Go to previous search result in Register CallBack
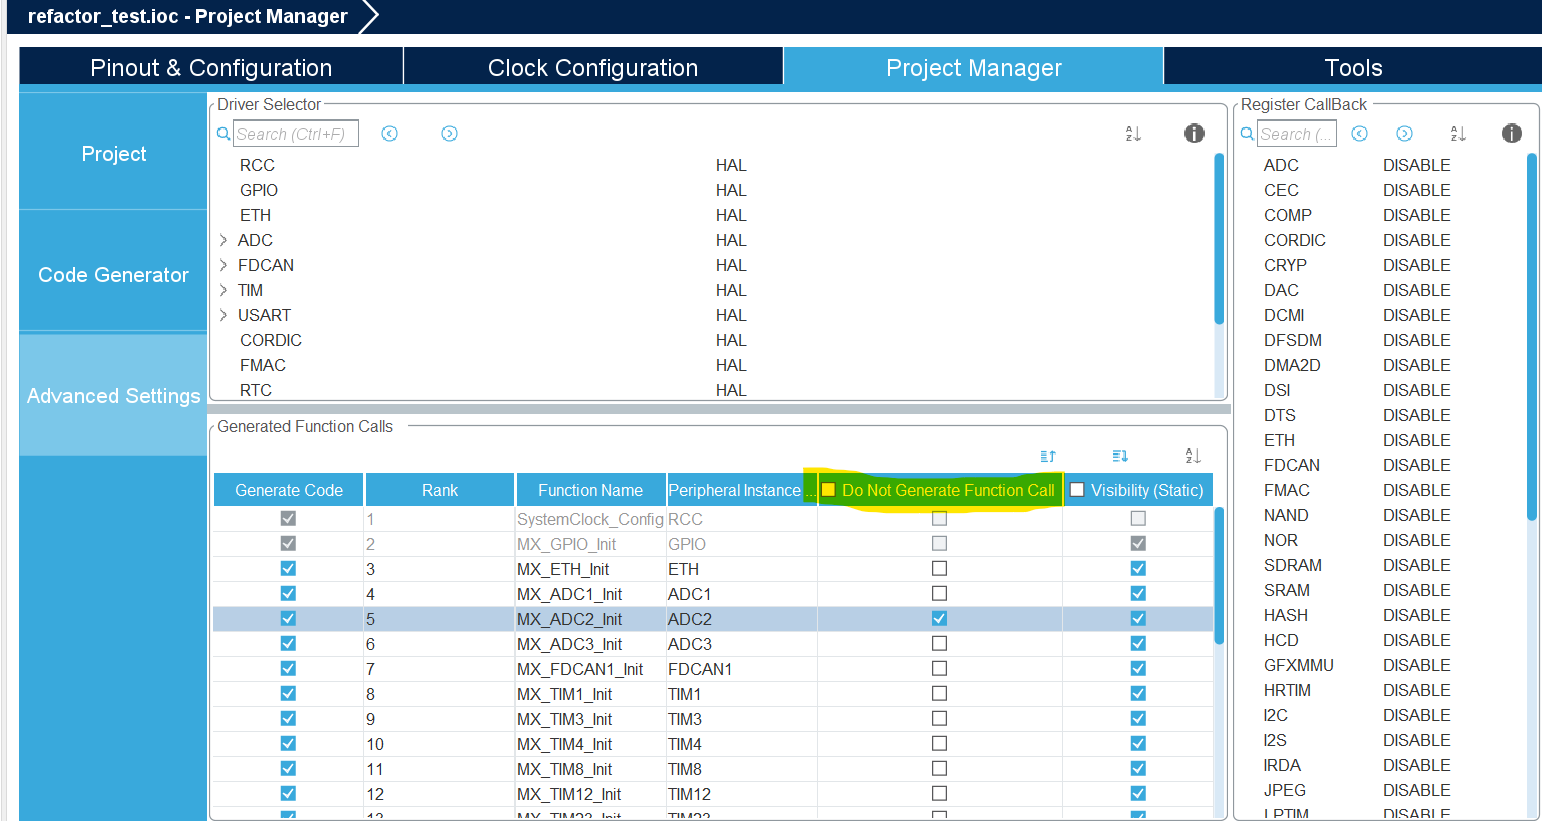Viewport: 1542px width, 821px height. 1360,133
